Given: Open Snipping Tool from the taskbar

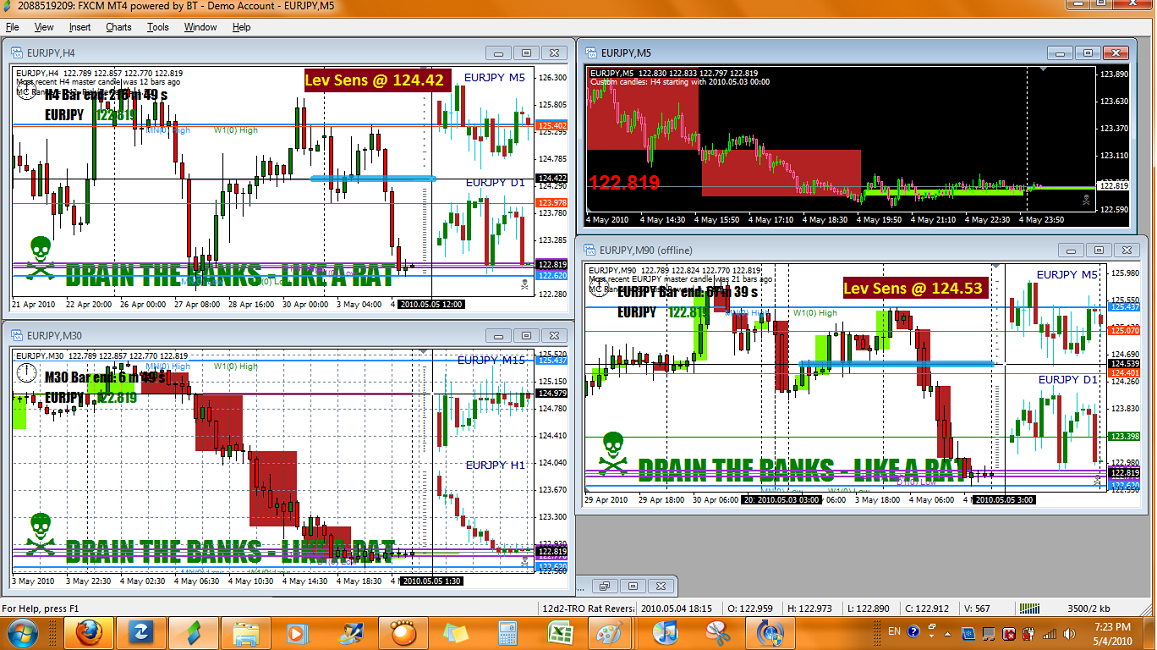Looking at the screenshot, I should point(717,634).
